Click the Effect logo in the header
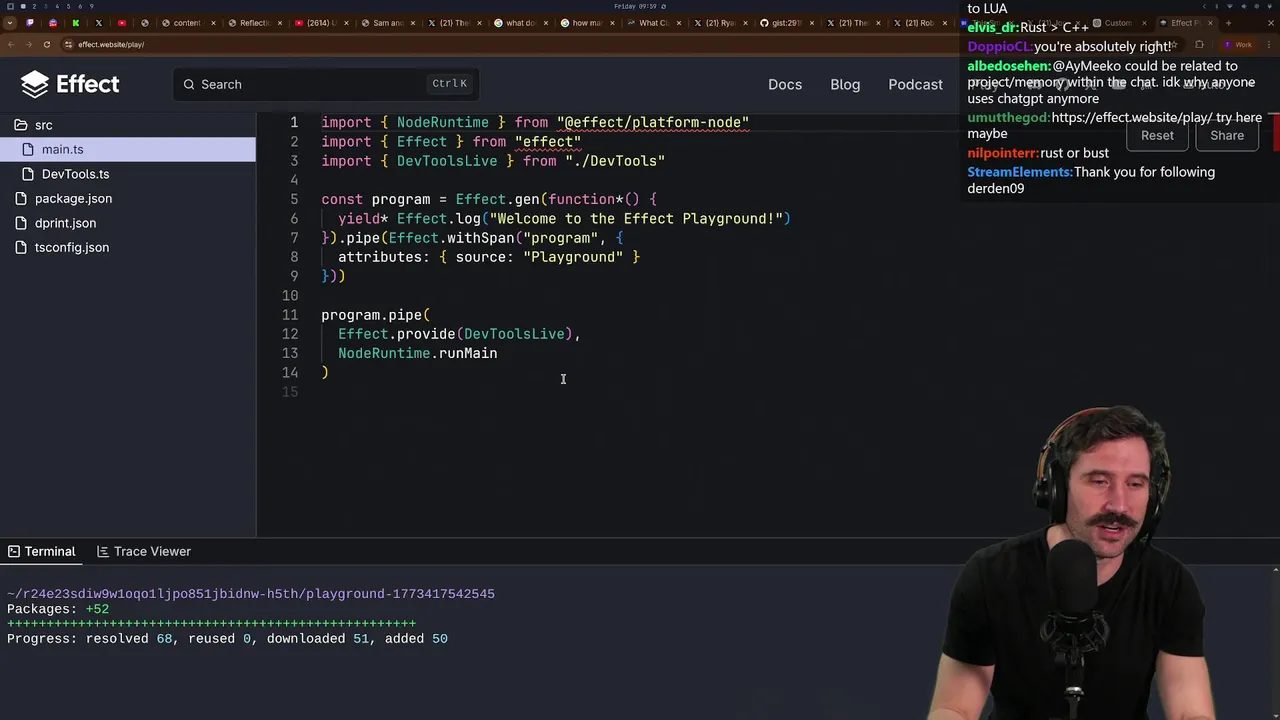 pos(70,84)
